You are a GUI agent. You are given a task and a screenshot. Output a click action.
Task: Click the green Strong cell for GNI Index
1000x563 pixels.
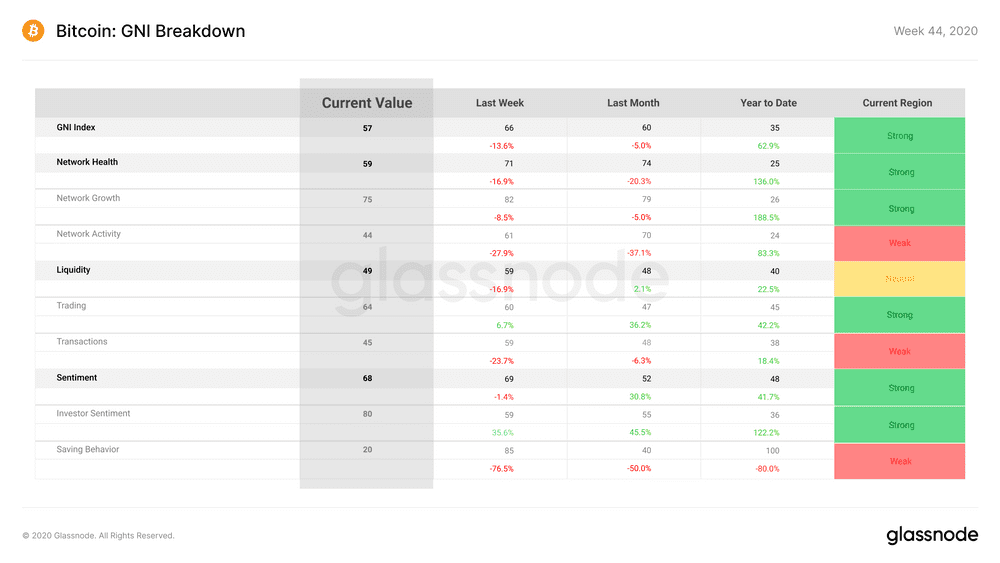[x=899, y=135]
